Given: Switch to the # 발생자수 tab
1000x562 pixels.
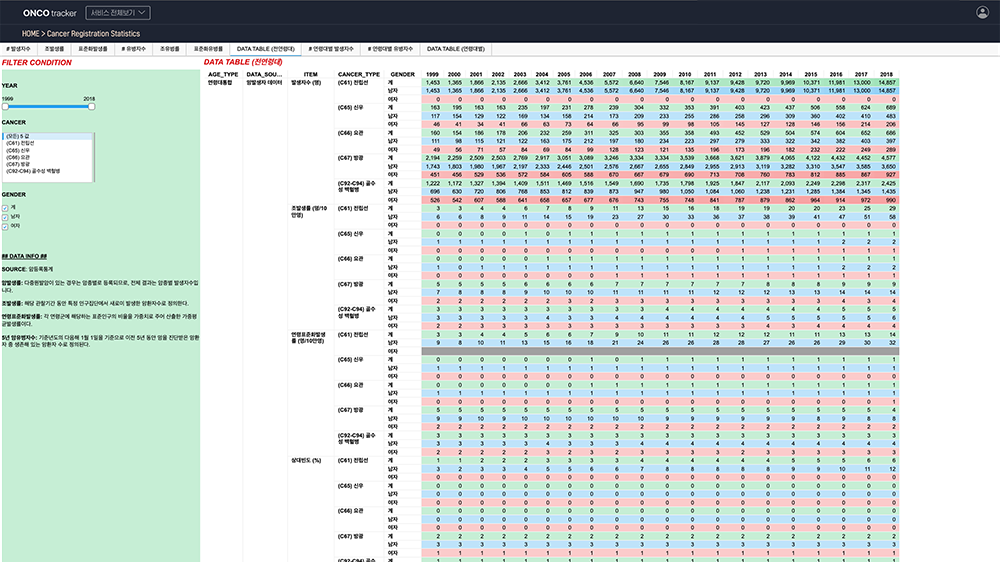Looking at the screenshot, I should (x=19, y=48).
